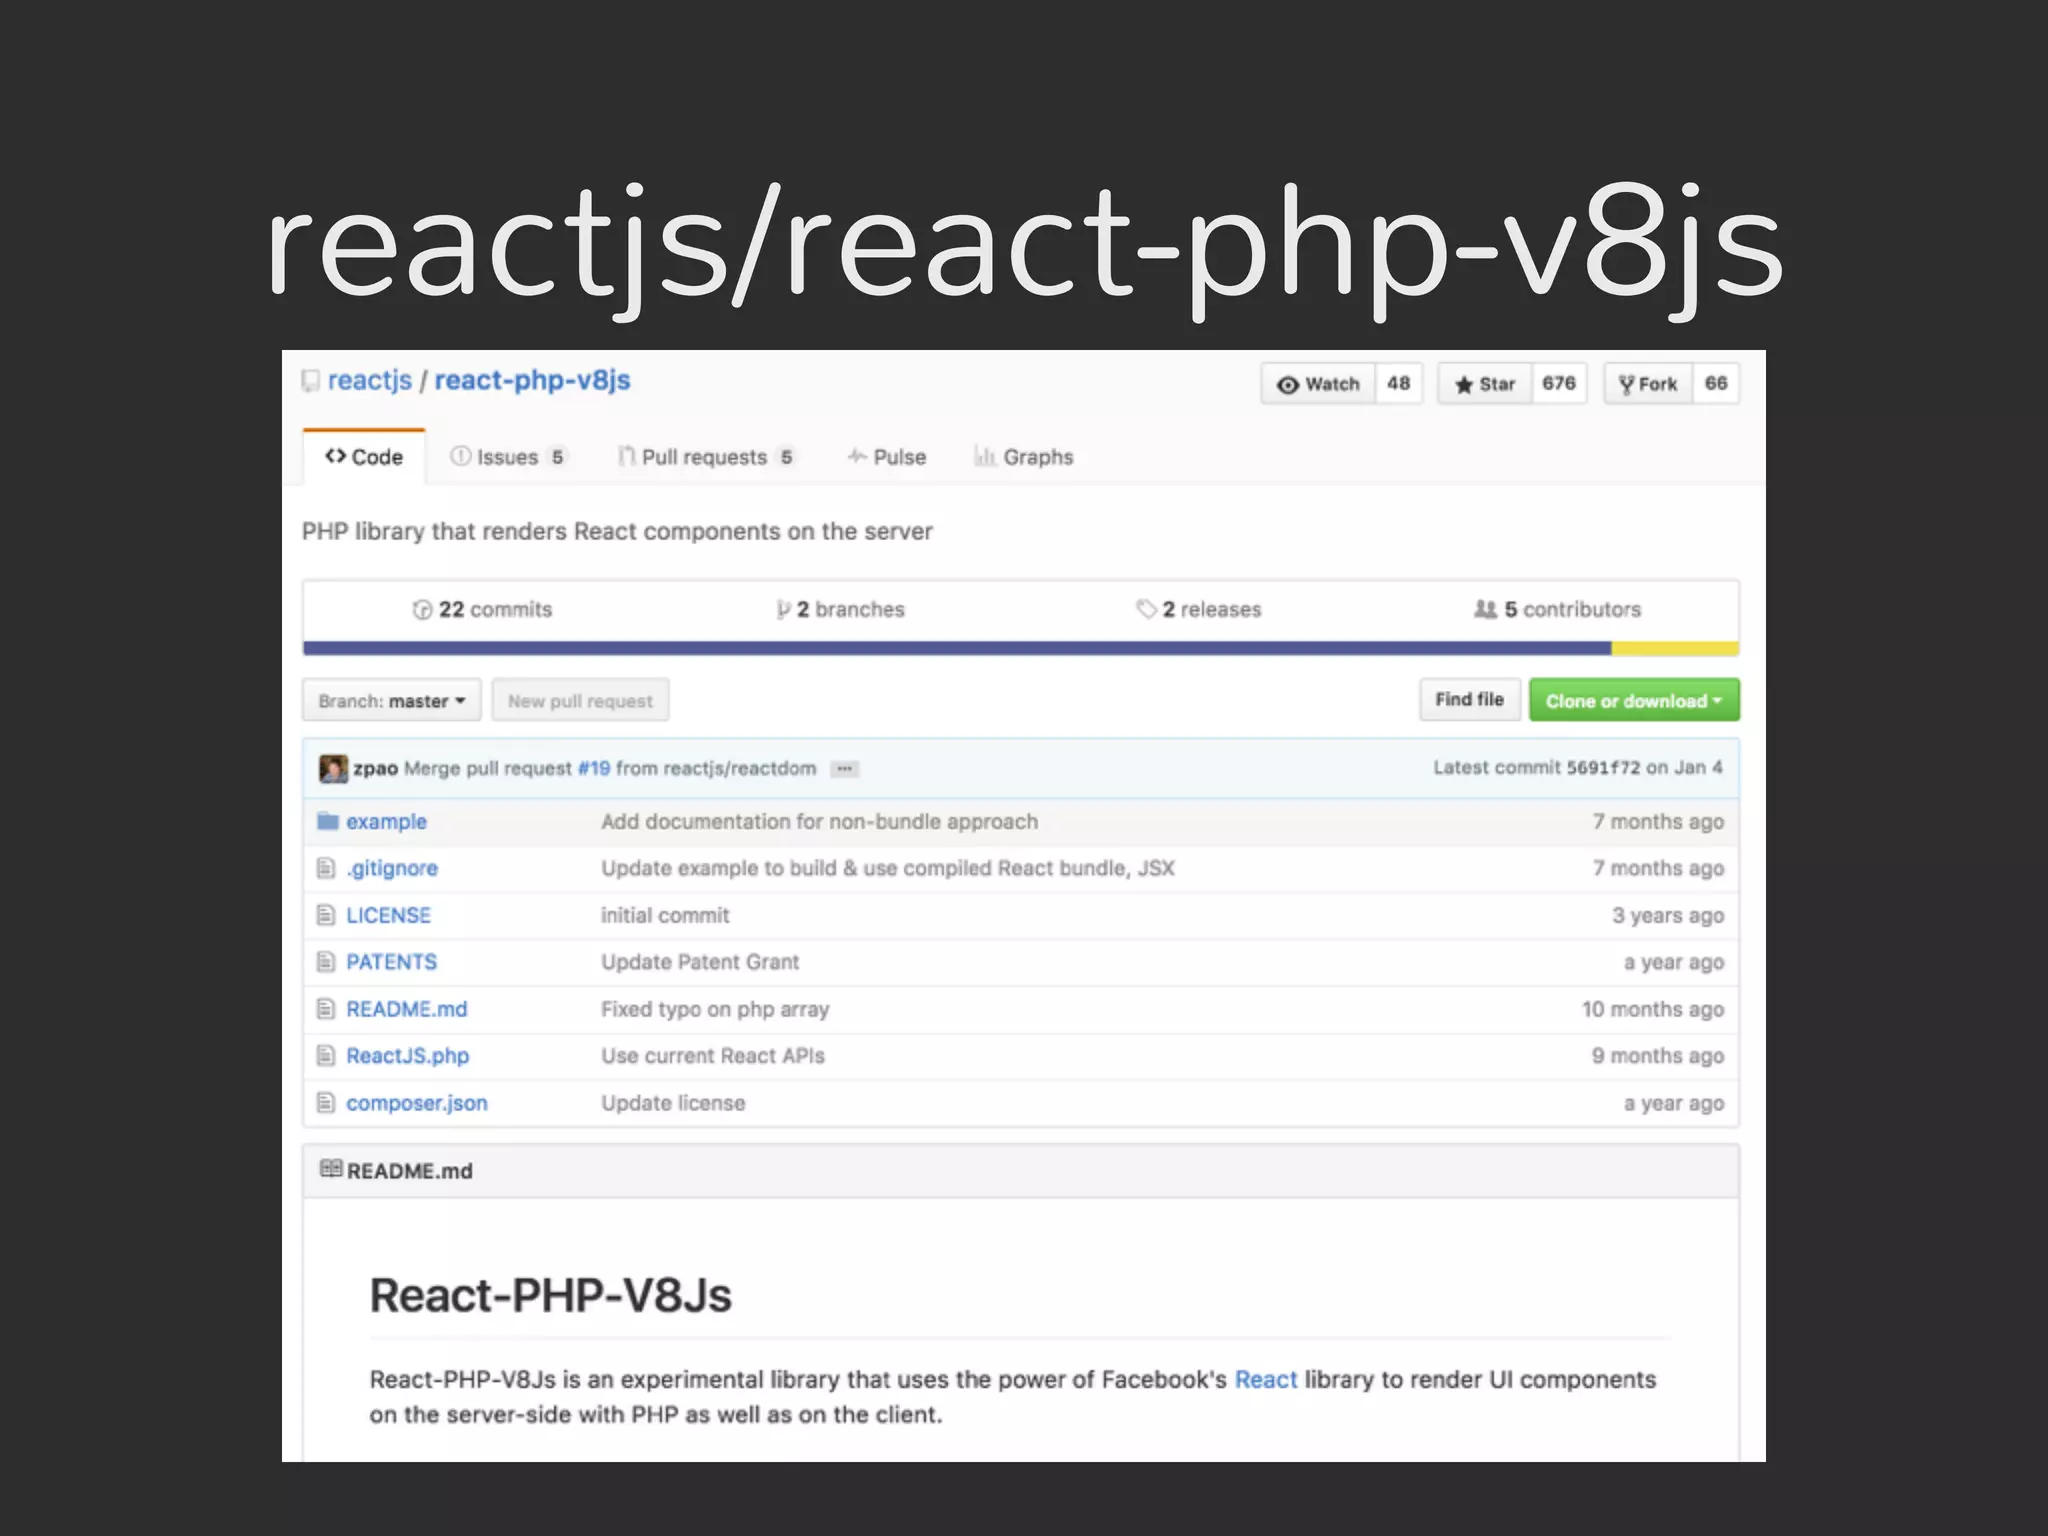Click the repository book icon beside reactjs
The image size is (2048, 1536).
tap(311, 381)
